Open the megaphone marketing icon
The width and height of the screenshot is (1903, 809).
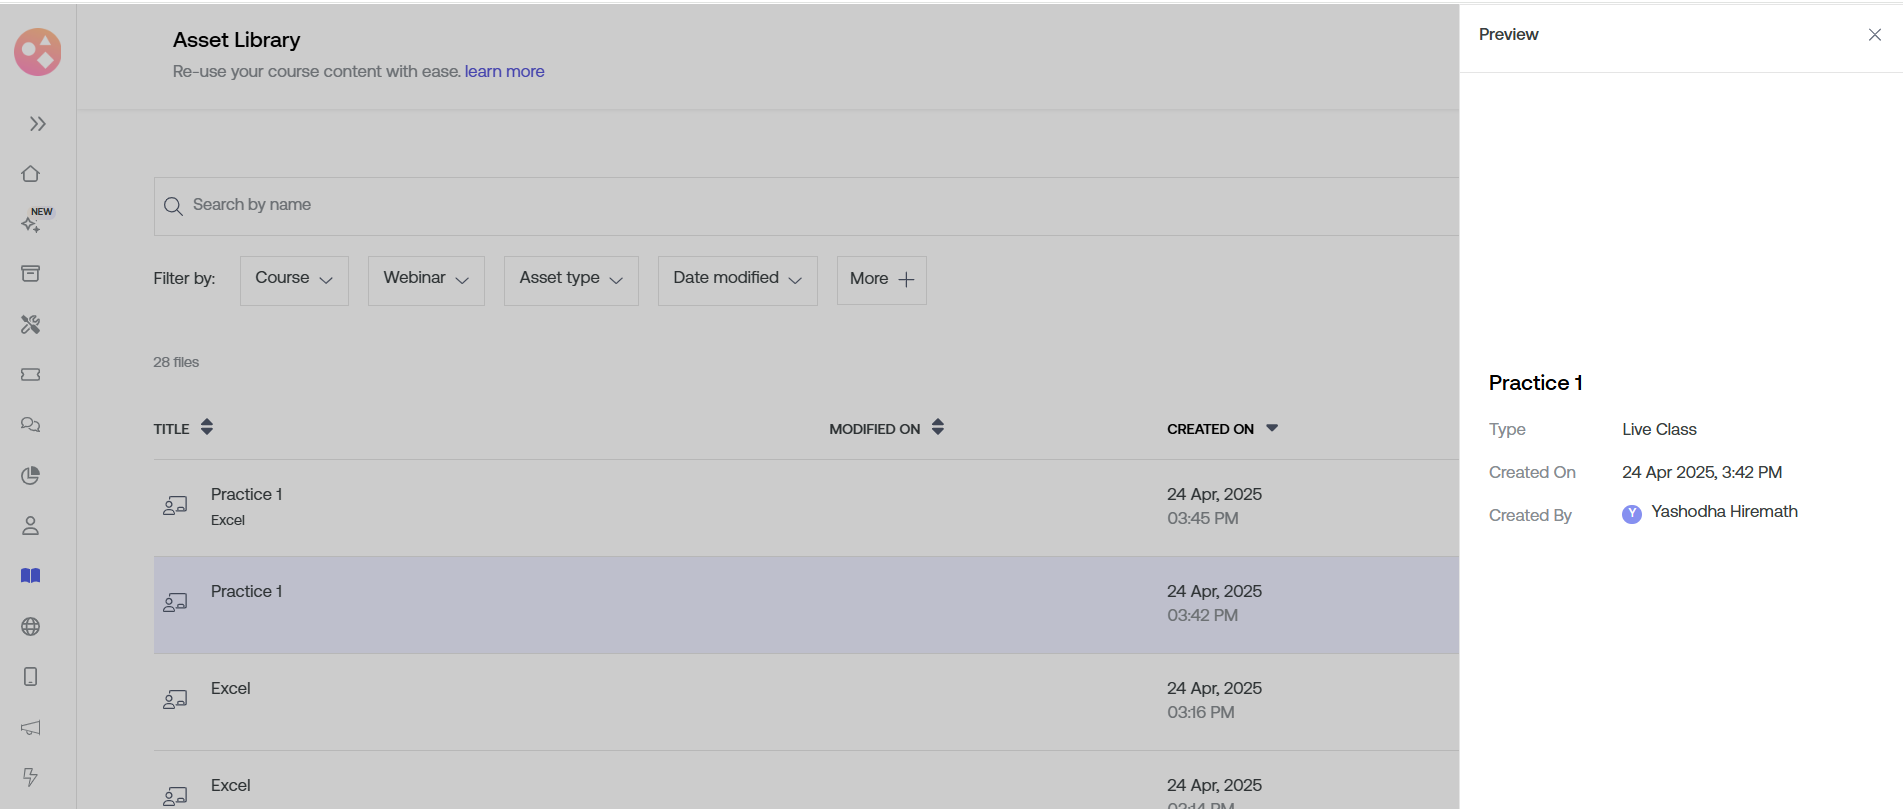click(x=31, y=727)
